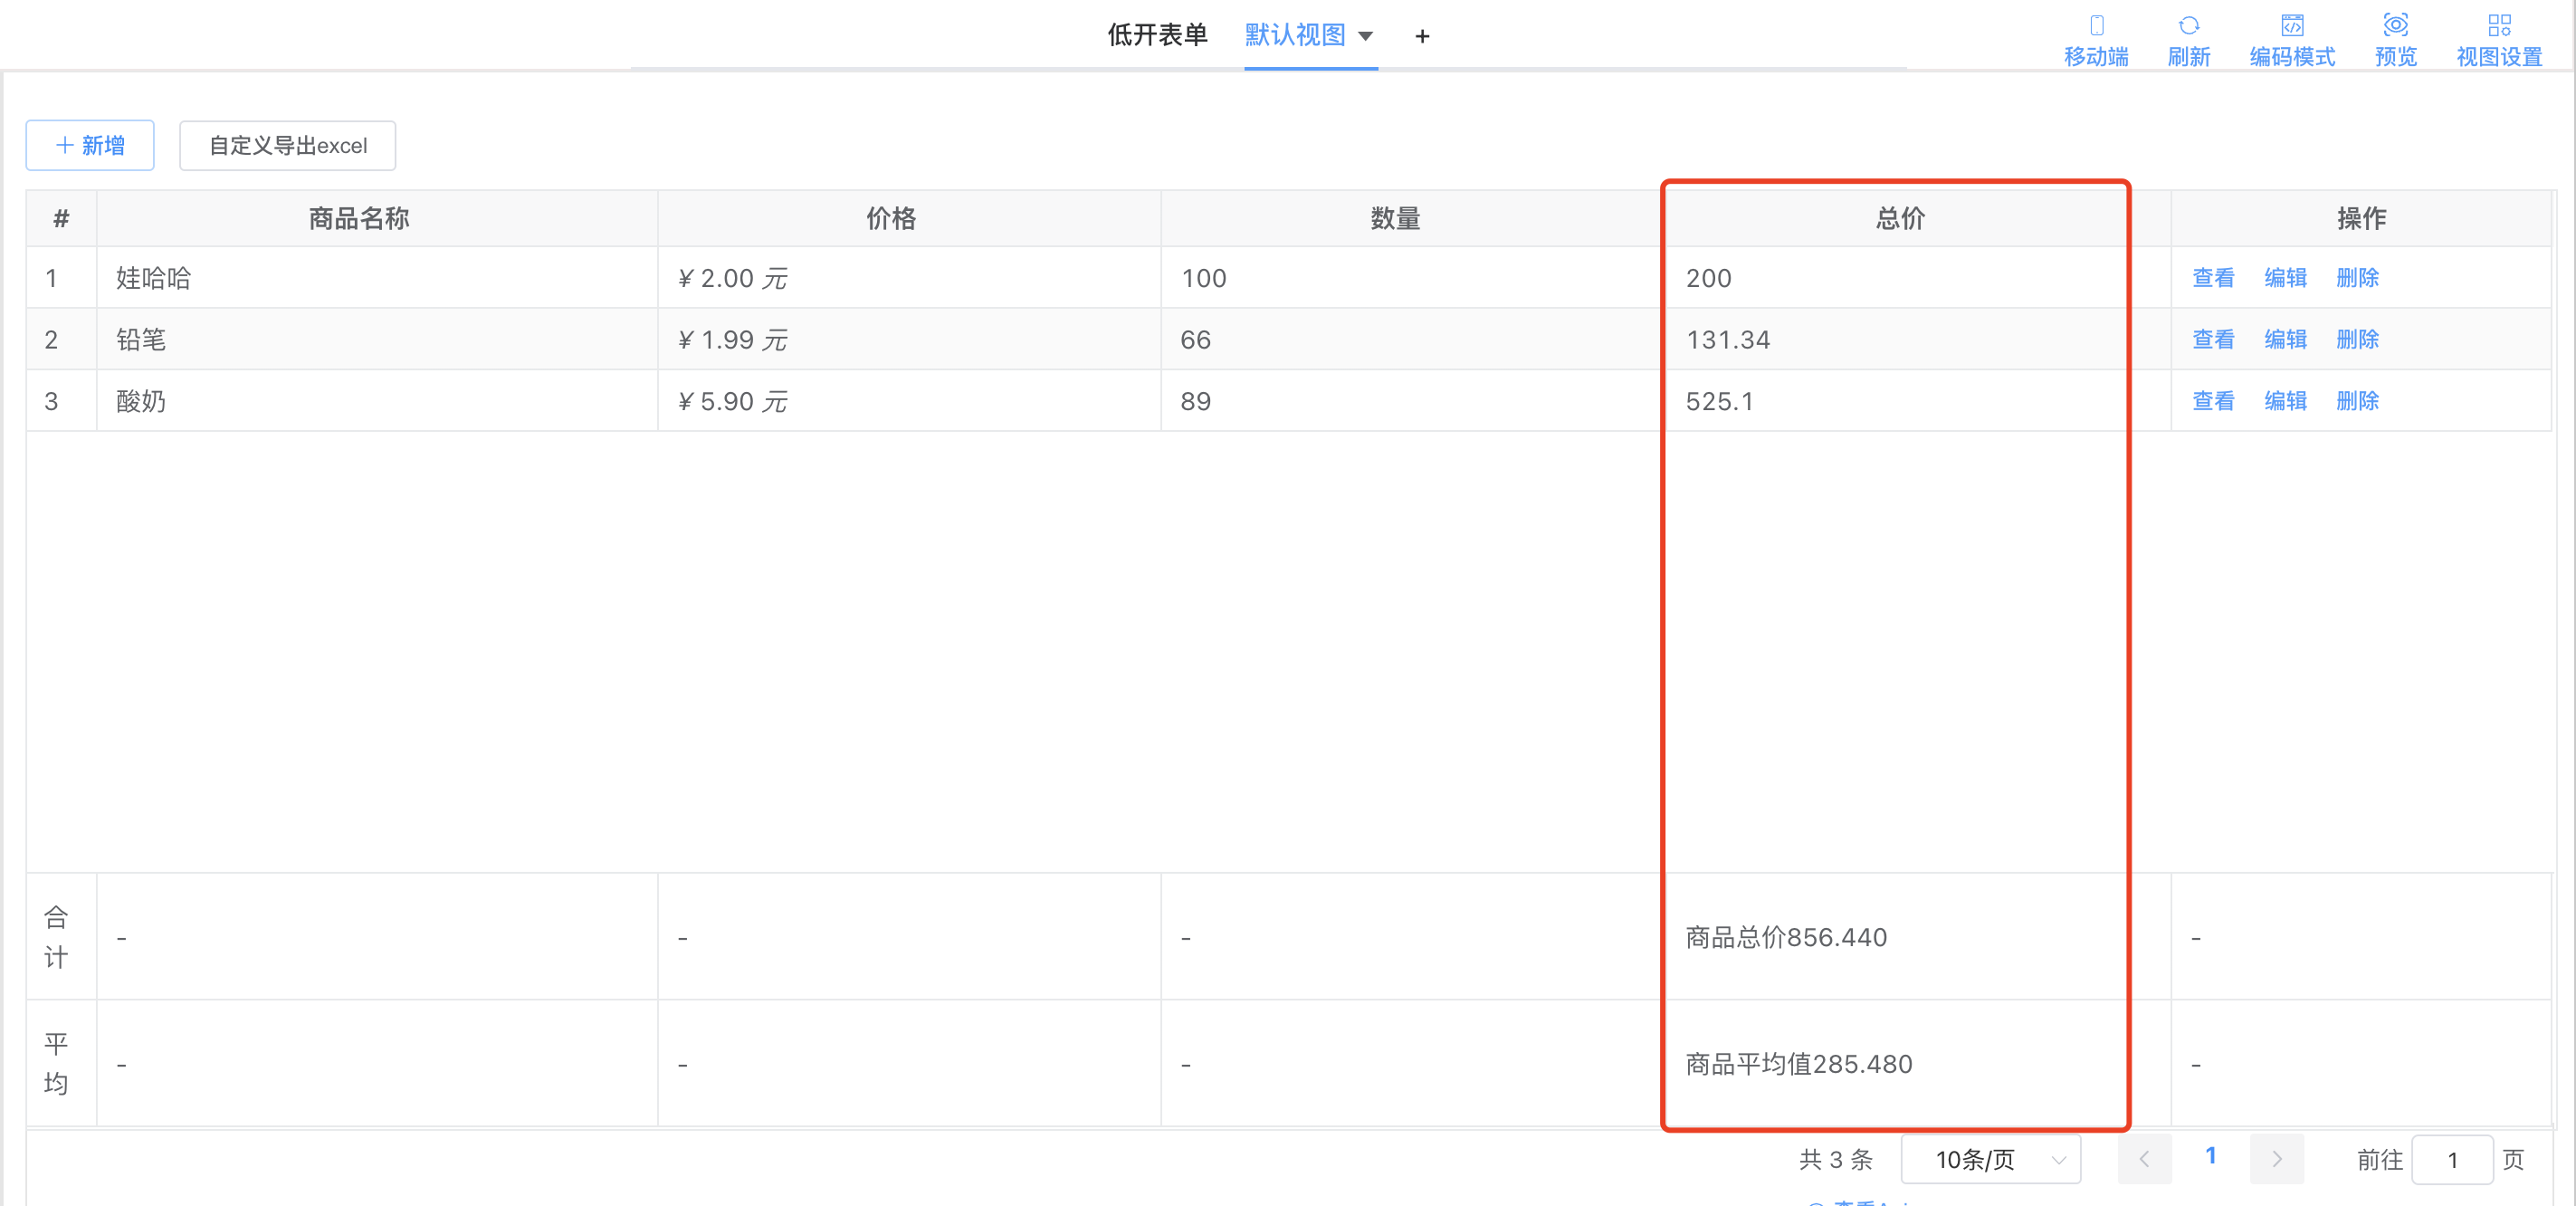
Task: Go to previous page arrow
Action: click(2144, 1159)
